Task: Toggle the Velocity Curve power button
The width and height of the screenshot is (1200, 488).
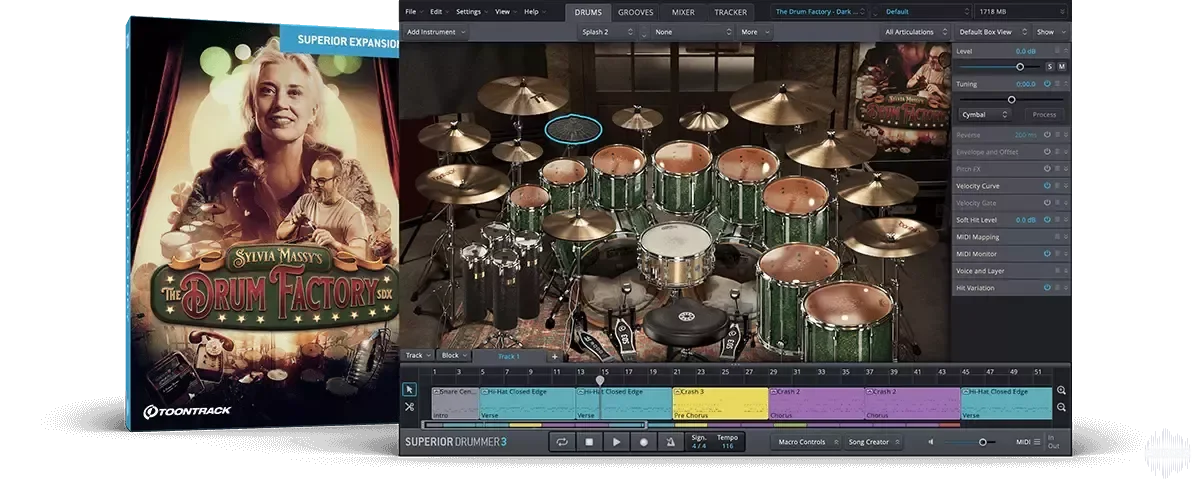Action: (1047, 186)
